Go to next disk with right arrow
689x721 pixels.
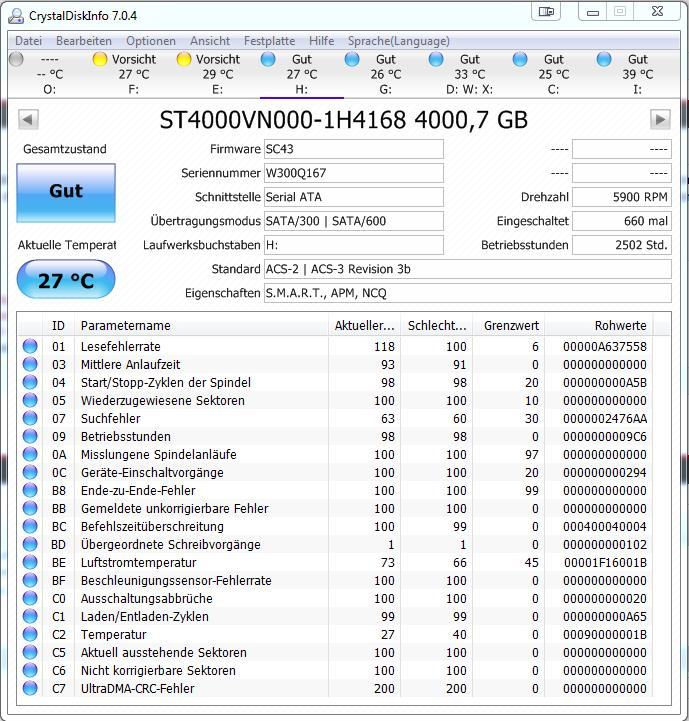coord(660,120)
